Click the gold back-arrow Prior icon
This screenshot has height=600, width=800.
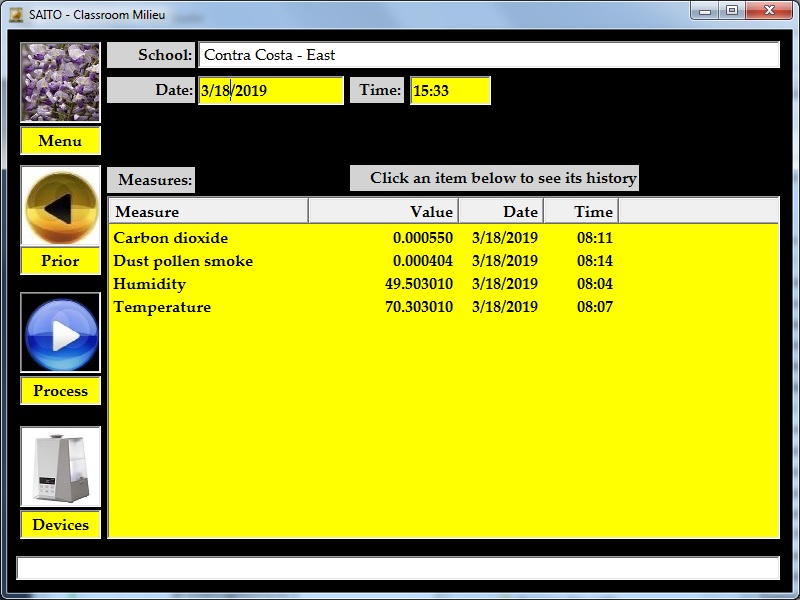[60, 207]
